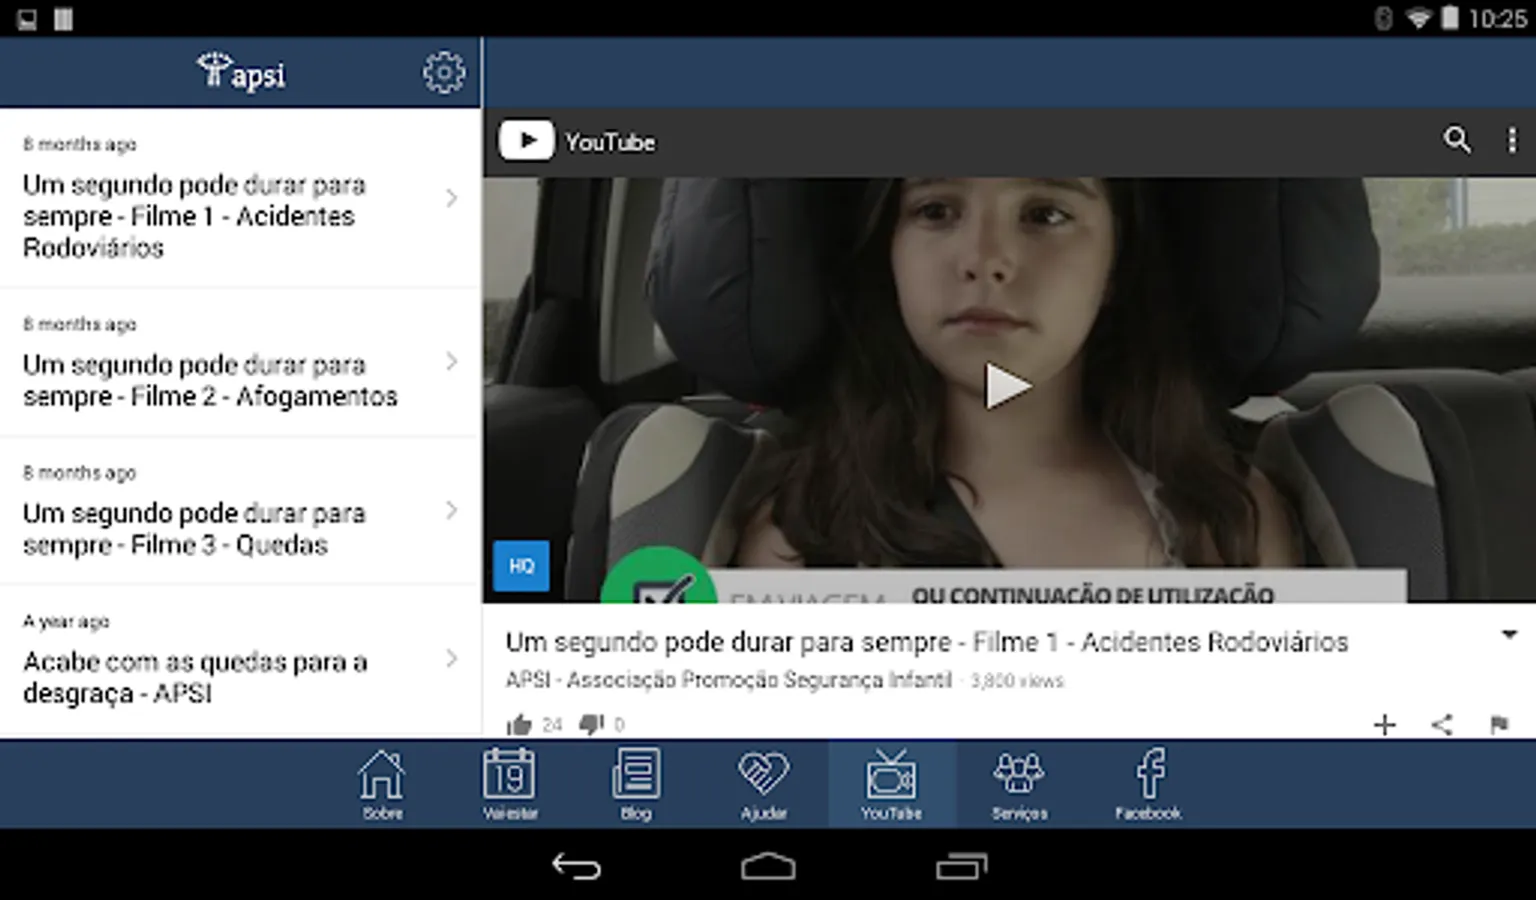This screenshot has height=900, width=1536.
Task: Play the video in the player
Action: [x=1007, y=386]
